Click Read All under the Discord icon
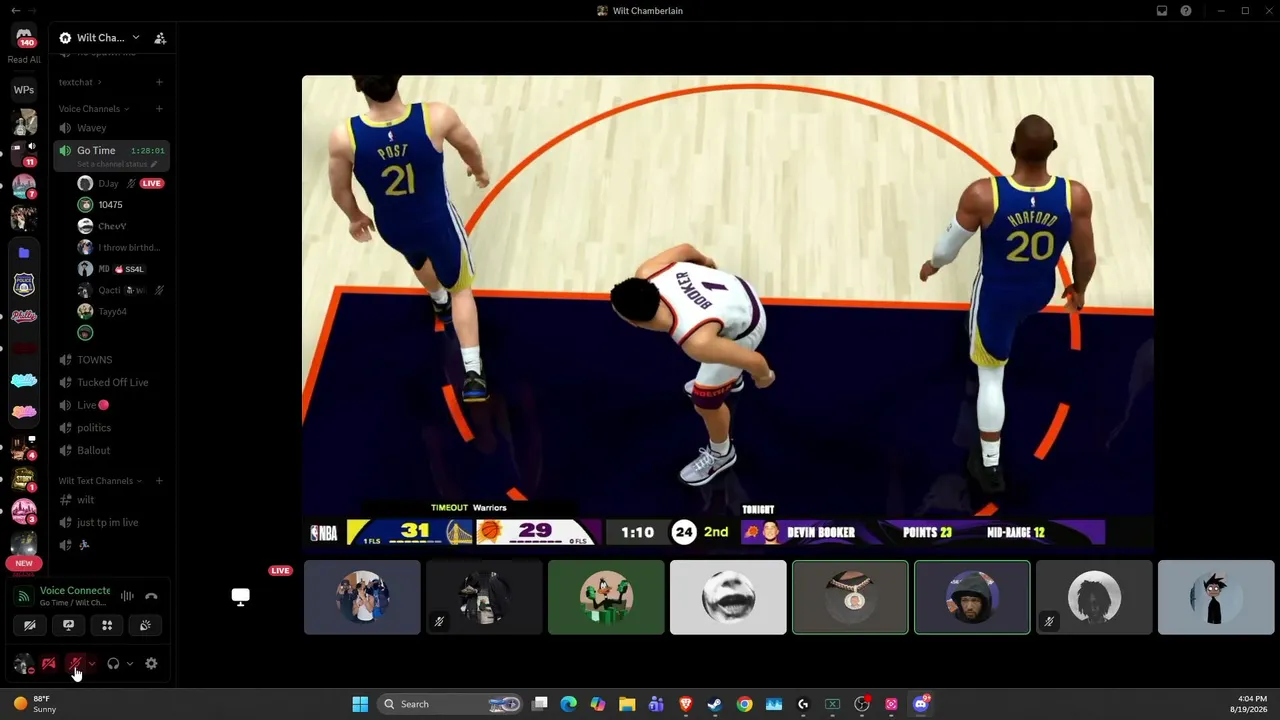The height and width of the screenshot is (720, 1280). (24, 60)
